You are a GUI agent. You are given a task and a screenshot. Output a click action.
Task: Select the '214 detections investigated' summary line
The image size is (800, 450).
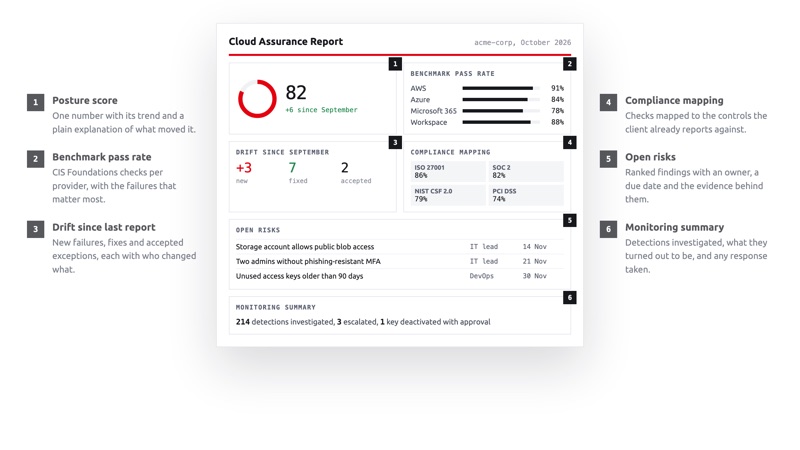pyautogui.click(x=363, y=322)
